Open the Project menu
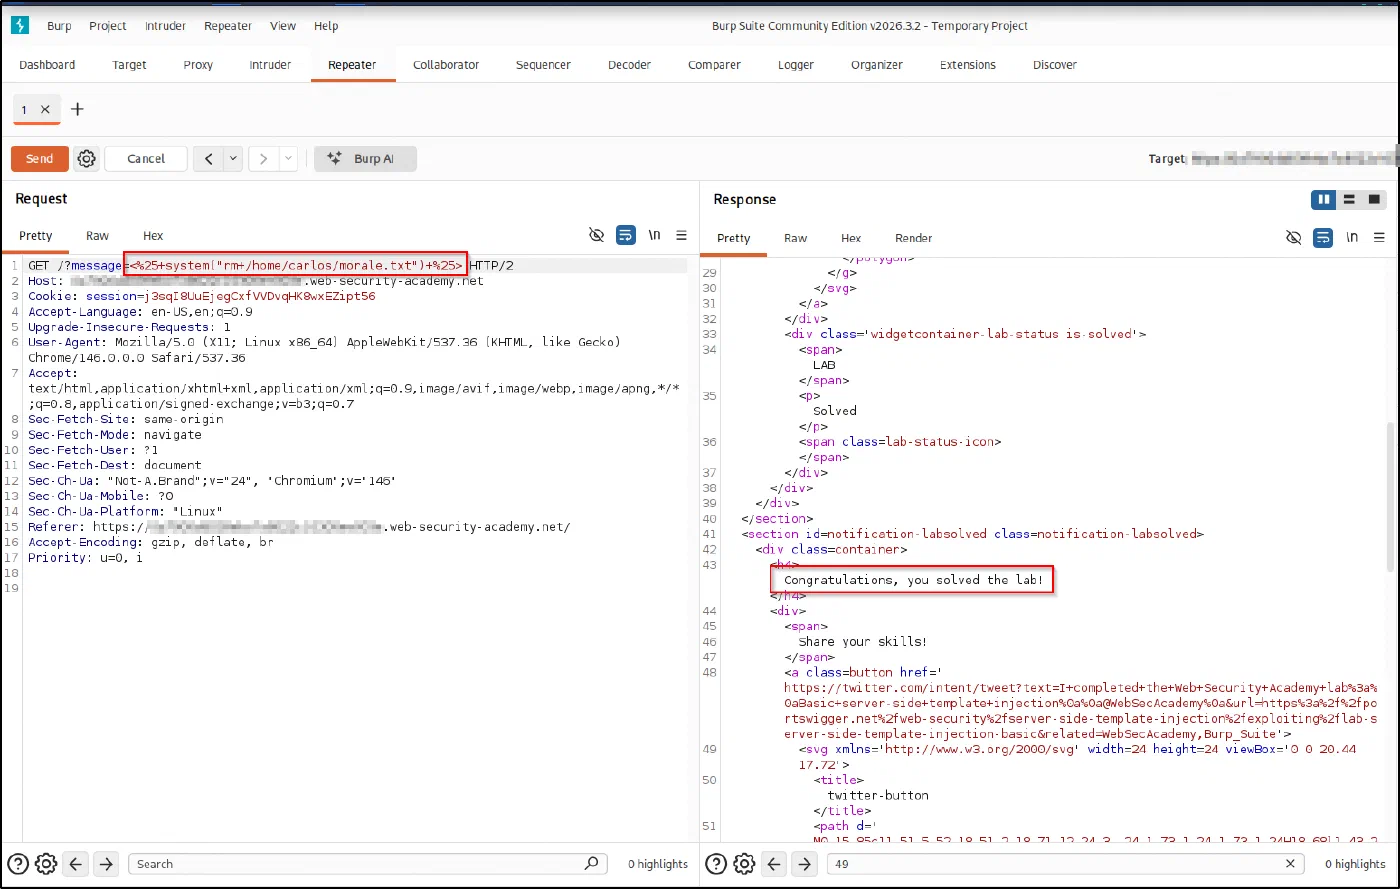The width and height of the screenshot is (1400, 889). coord(108,26)
